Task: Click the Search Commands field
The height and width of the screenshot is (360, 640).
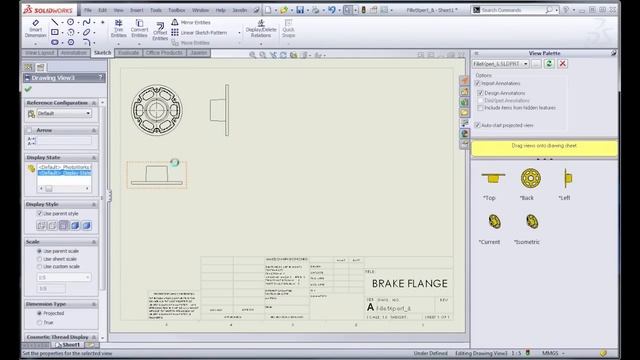Action: (x=516, y=10)
